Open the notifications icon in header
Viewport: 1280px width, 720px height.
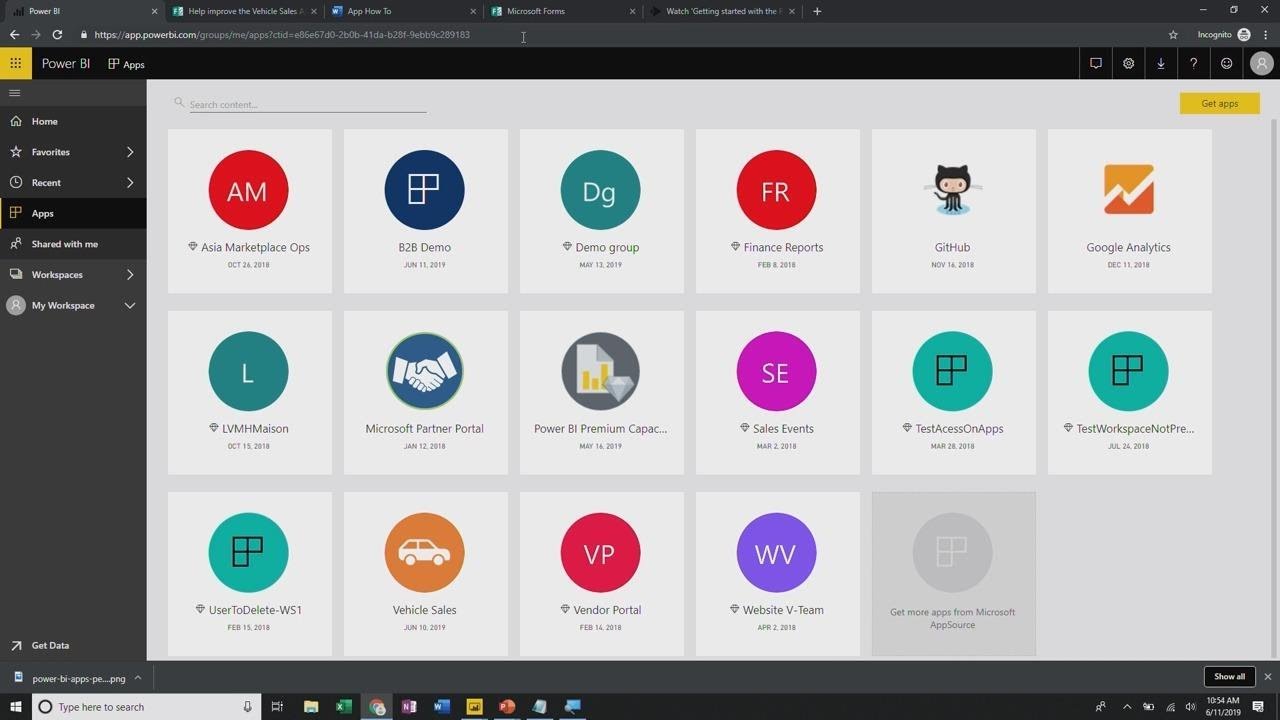click(1096, 63)
